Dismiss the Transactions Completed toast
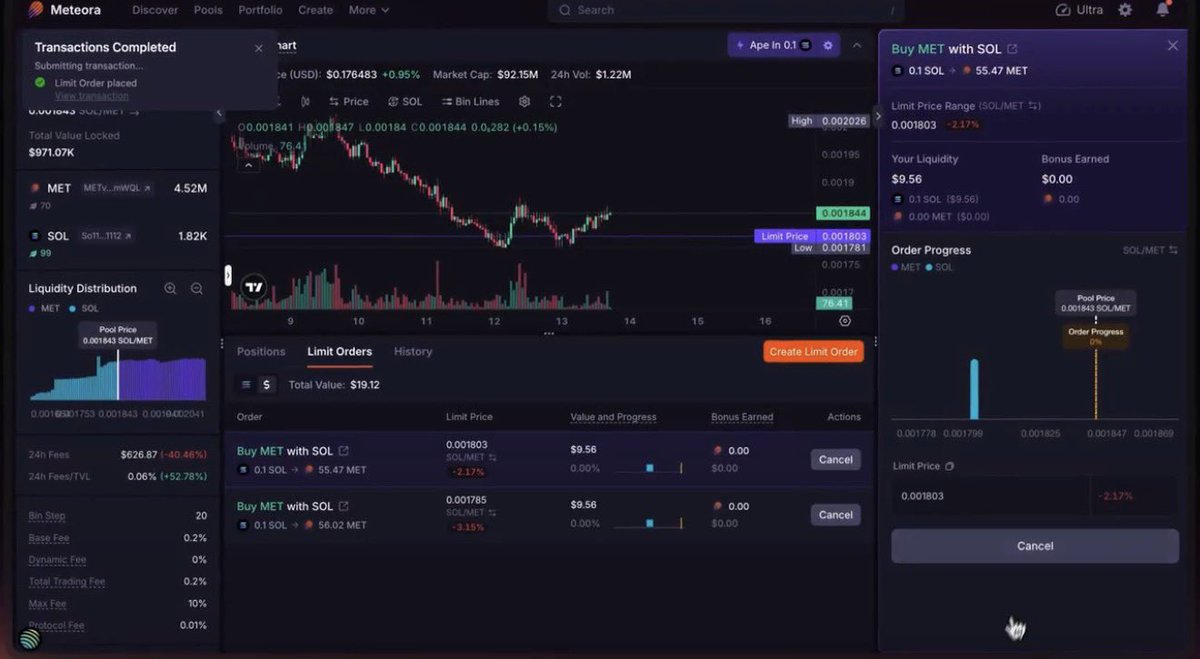 coord(259,48)
